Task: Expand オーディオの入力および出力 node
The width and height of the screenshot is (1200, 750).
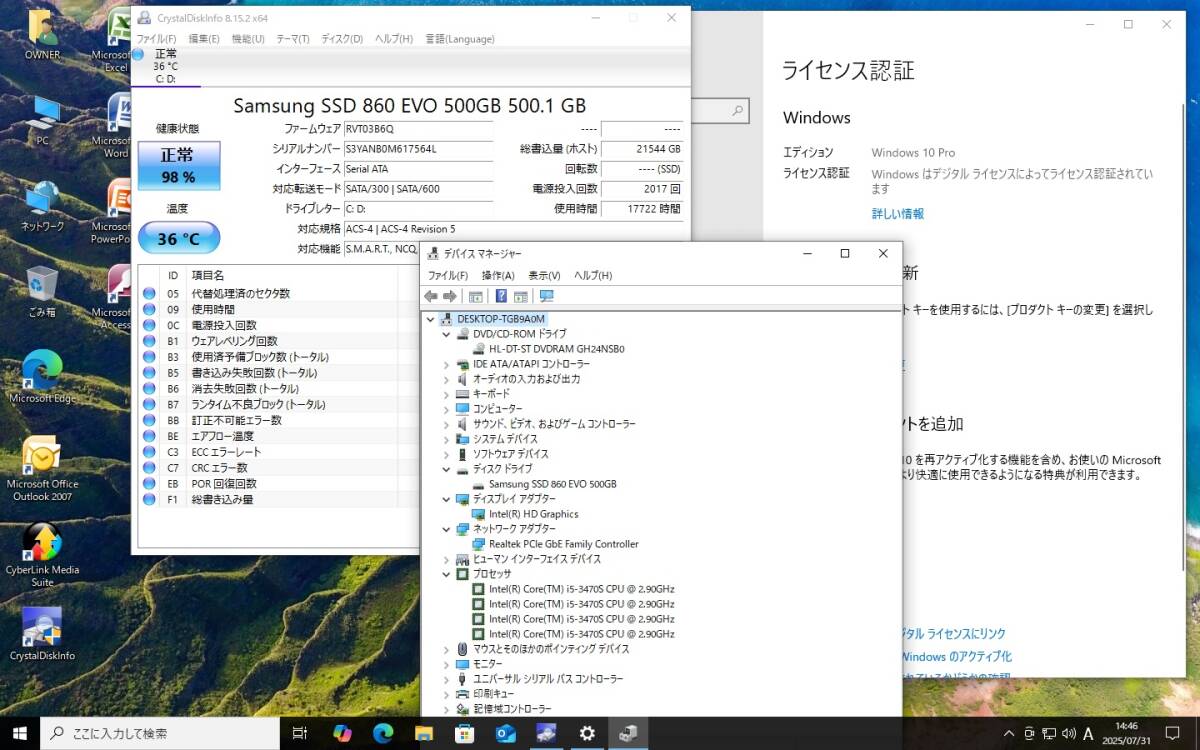Action: [x=446, y=379]
